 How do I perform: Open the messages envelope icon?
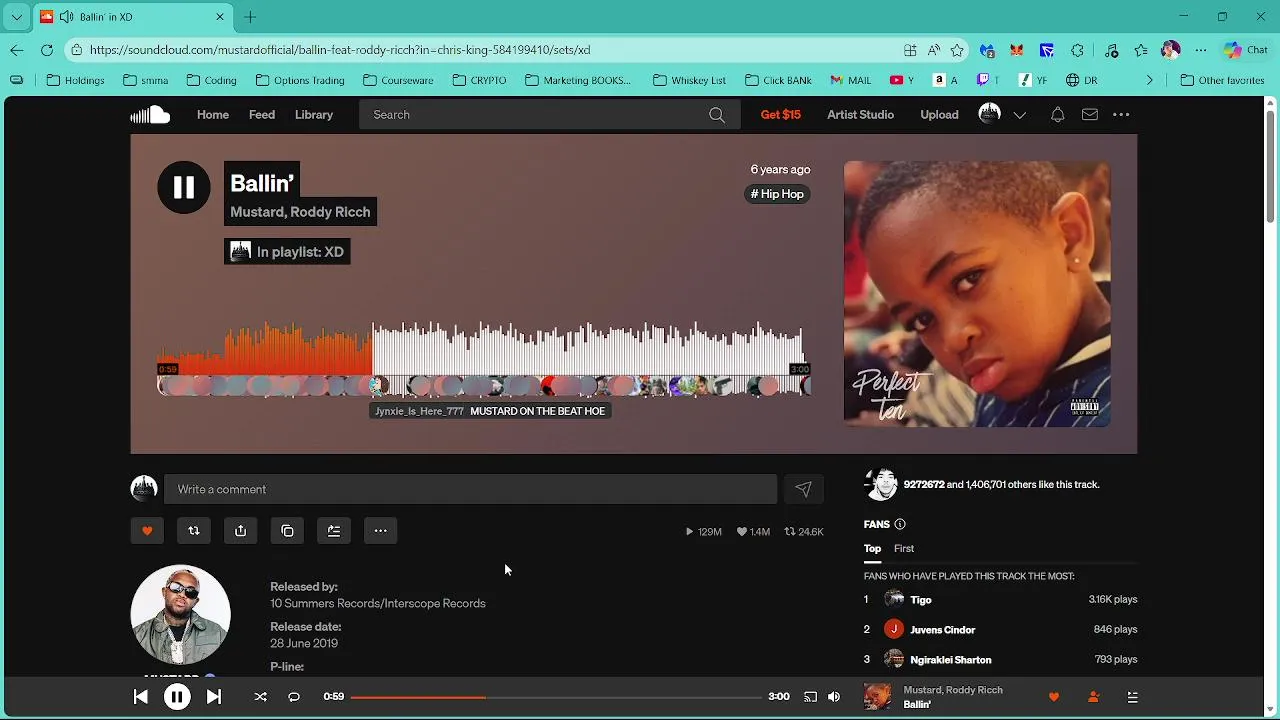tap(1090, 115)
